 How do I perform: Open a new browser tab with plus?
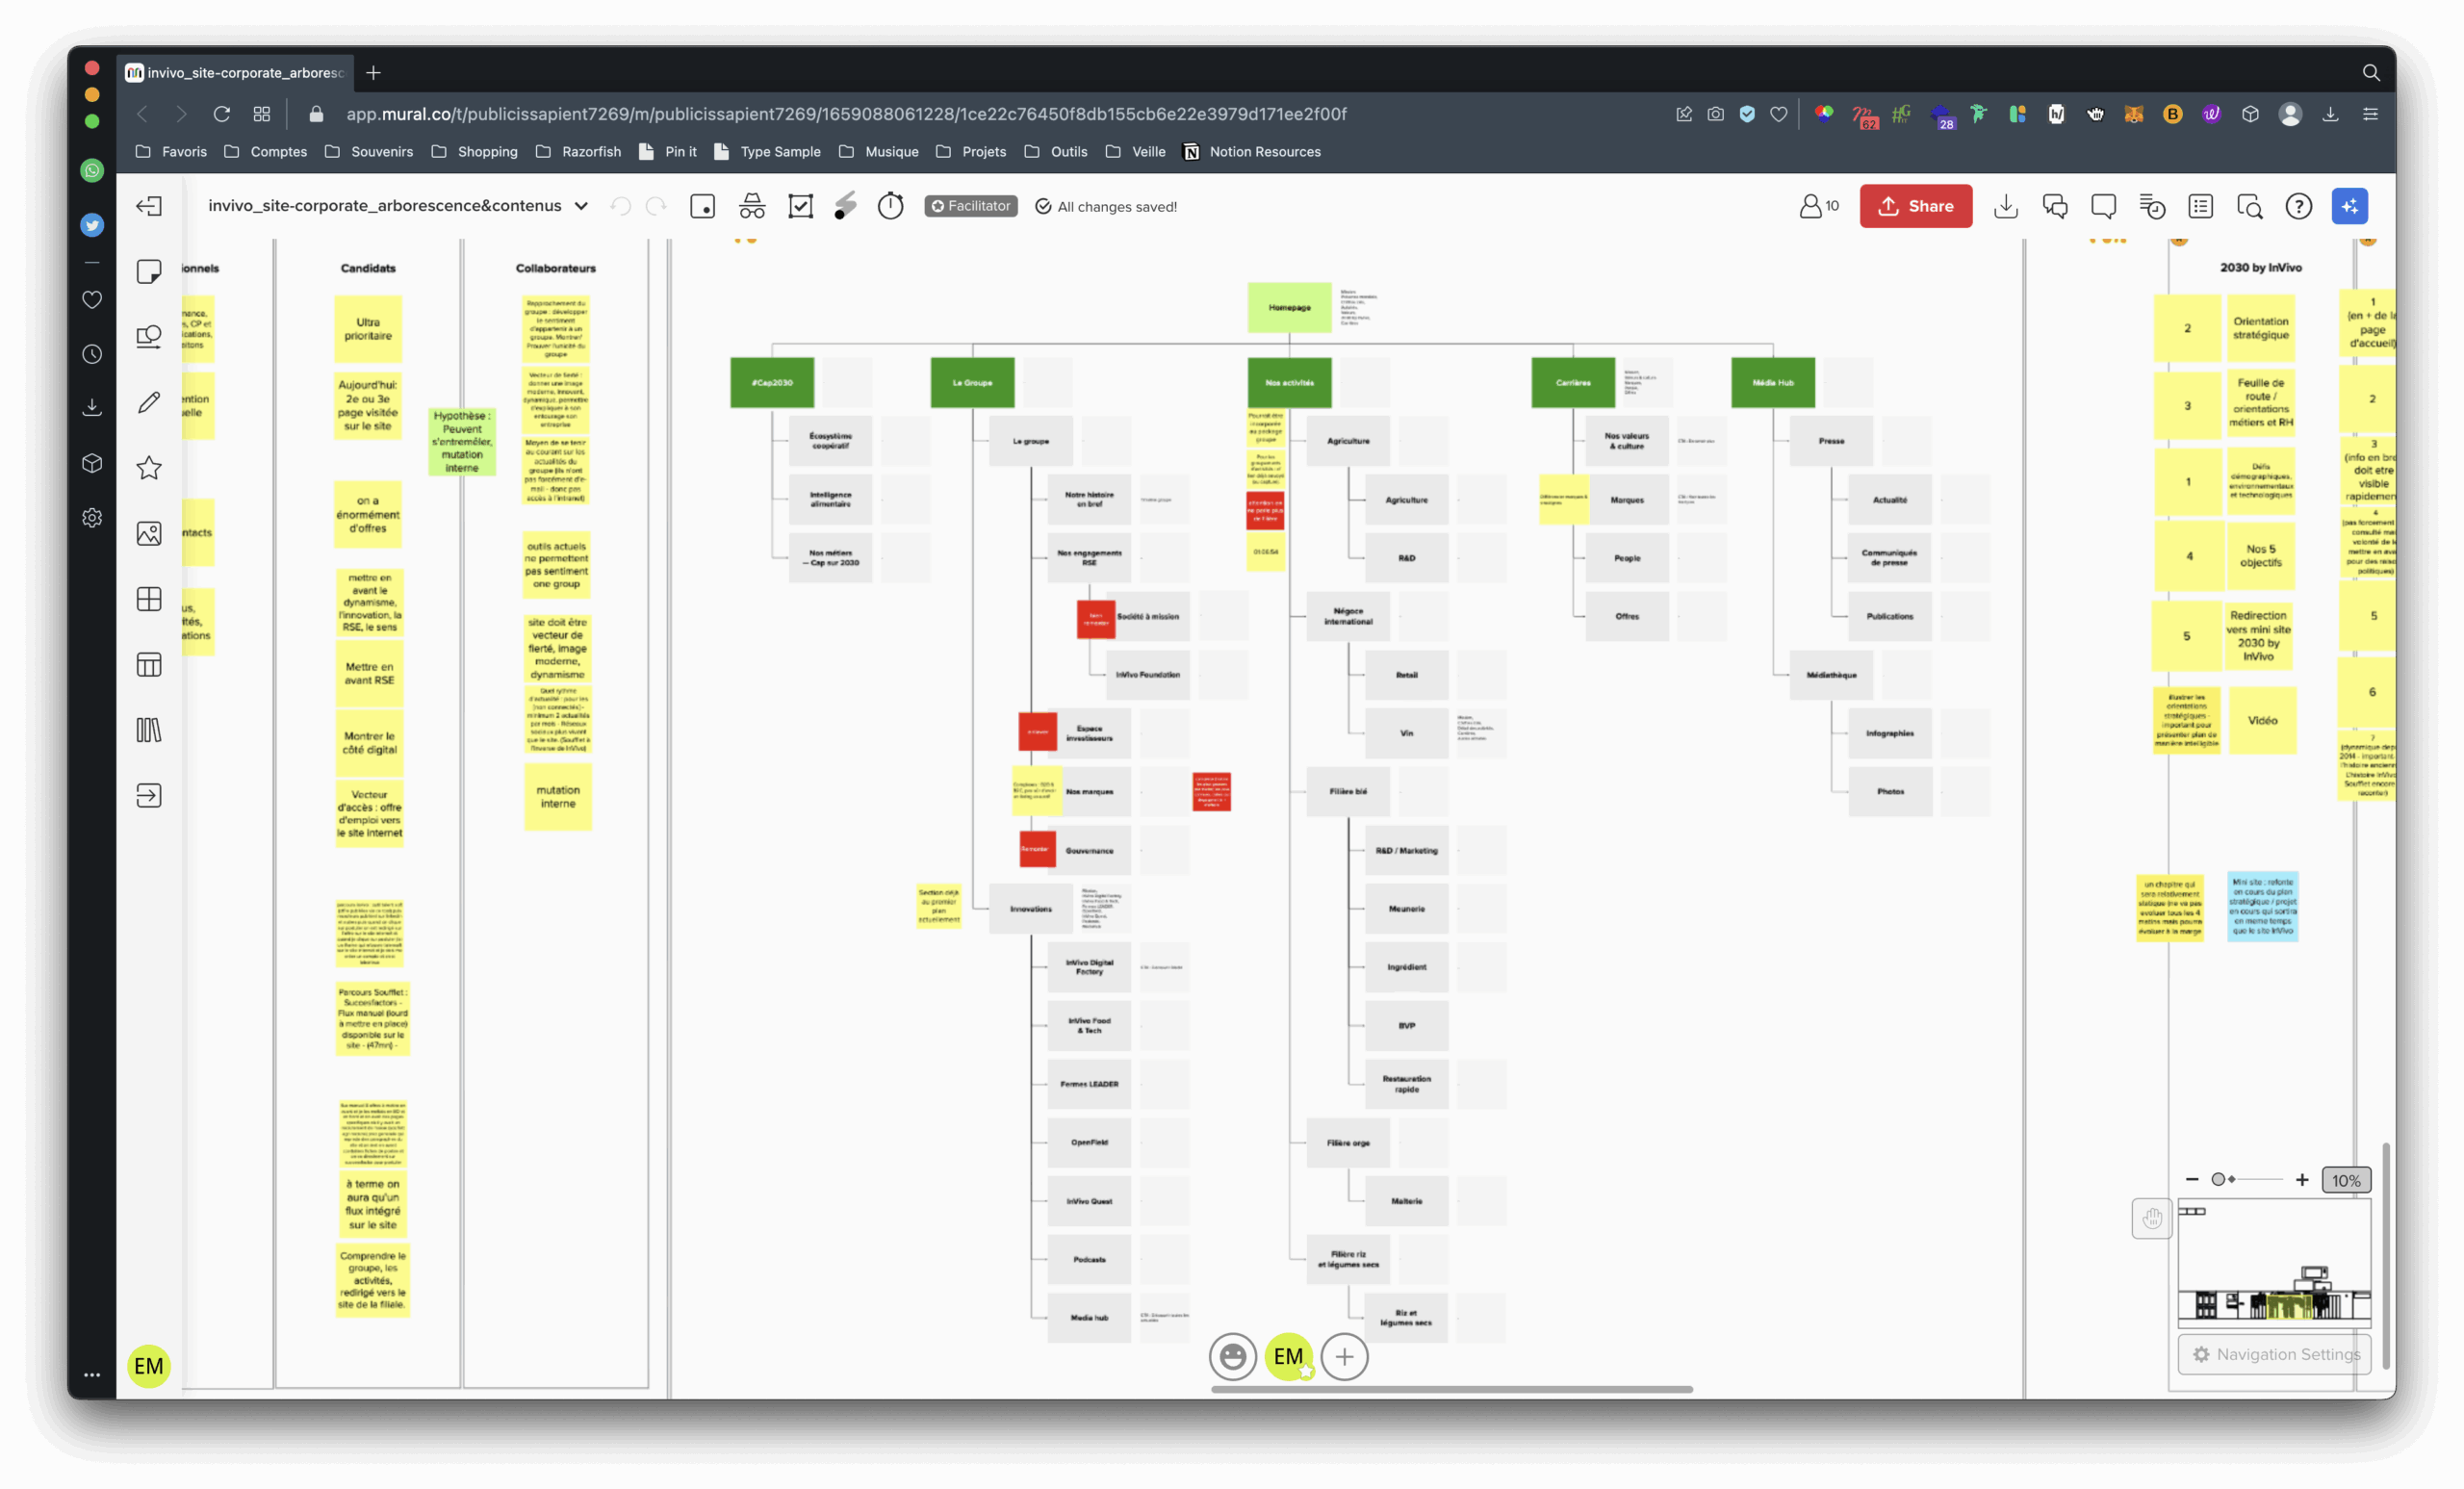click(373, 73)
